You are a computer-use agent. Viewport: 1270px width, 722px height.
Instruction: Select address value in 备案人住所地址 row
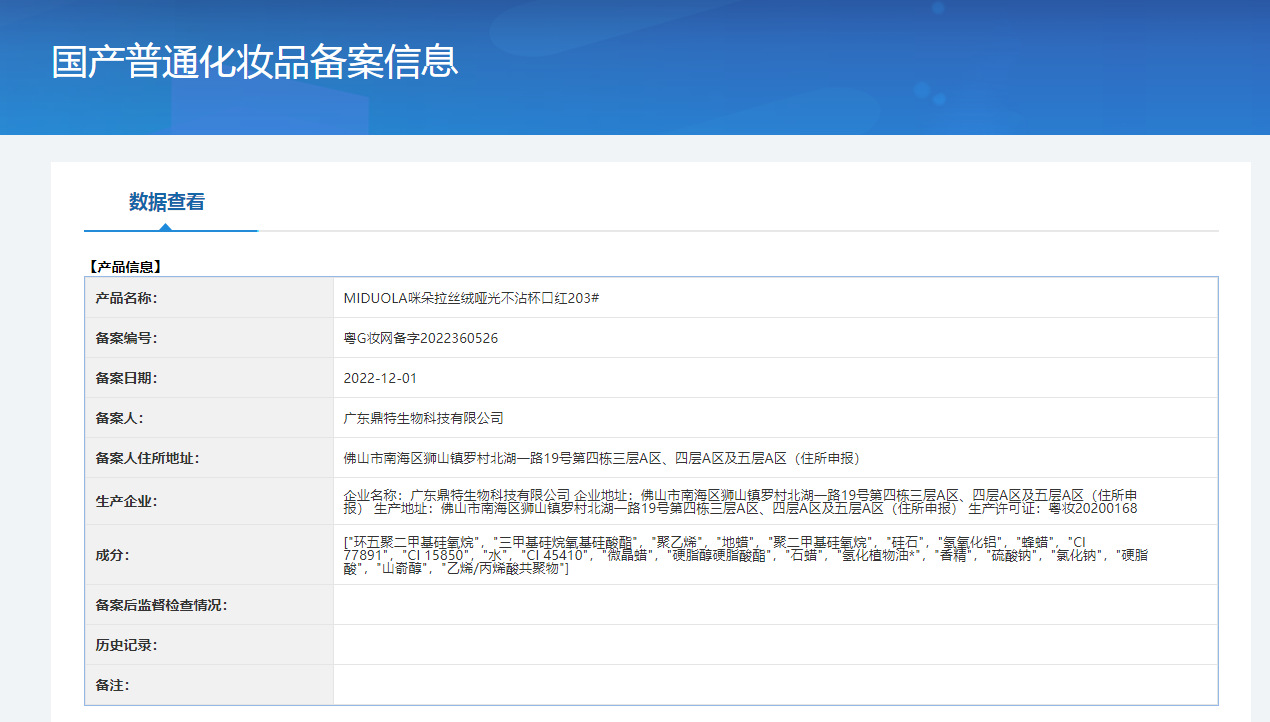(x=601, y=458)
